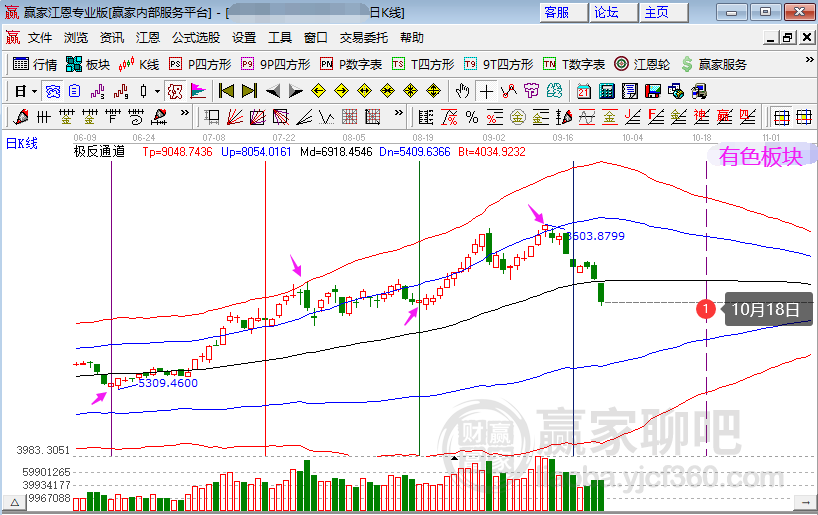Open the 9P四方形 tool
818x515 pixels.
click(275, 64)
